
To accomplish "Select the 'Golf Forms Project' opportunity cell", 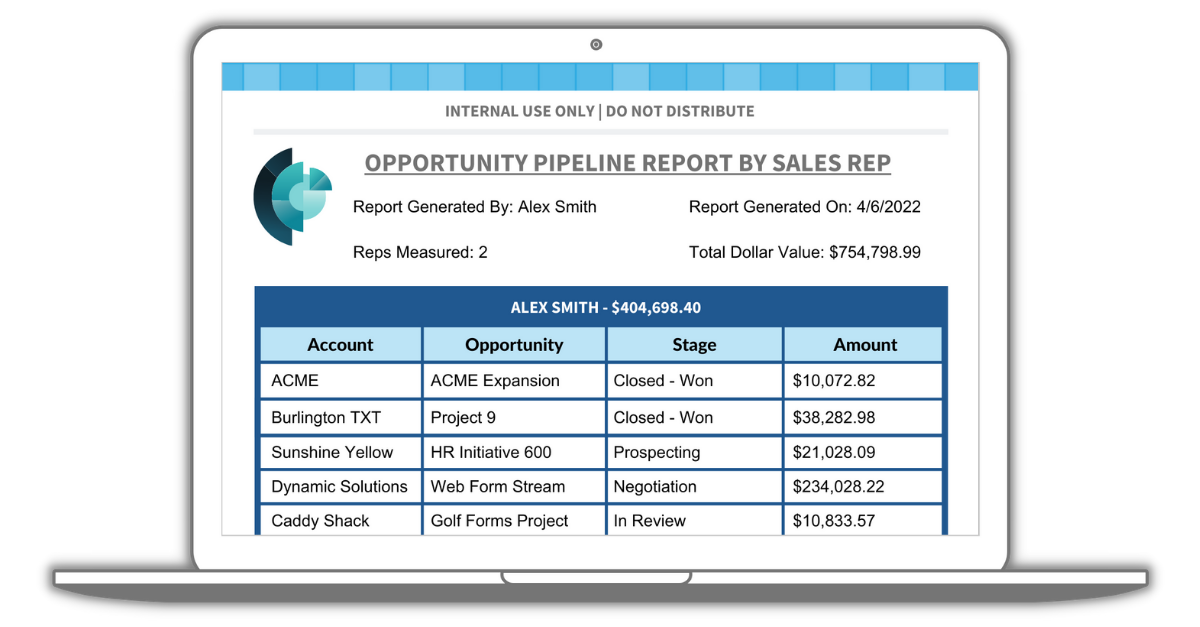I will [x=514, y=520].
